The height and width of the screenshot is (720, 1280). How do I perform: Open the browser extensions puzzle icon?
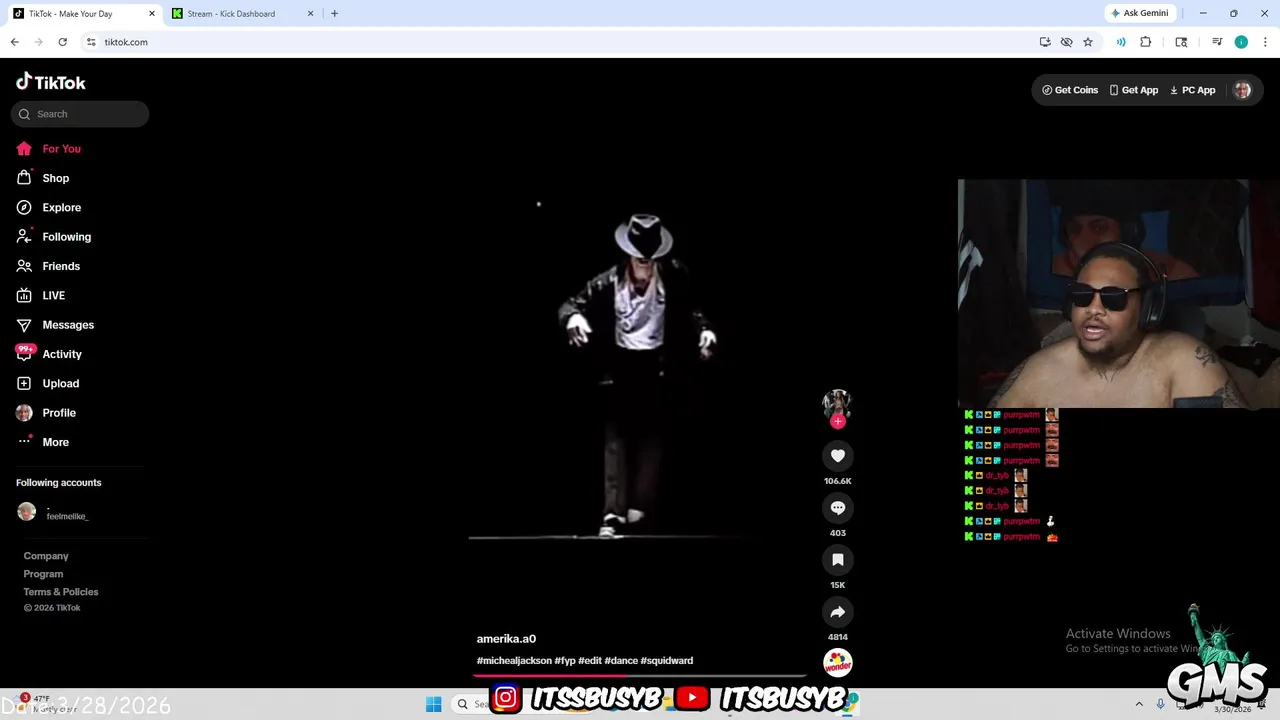tap(1146, 42)
